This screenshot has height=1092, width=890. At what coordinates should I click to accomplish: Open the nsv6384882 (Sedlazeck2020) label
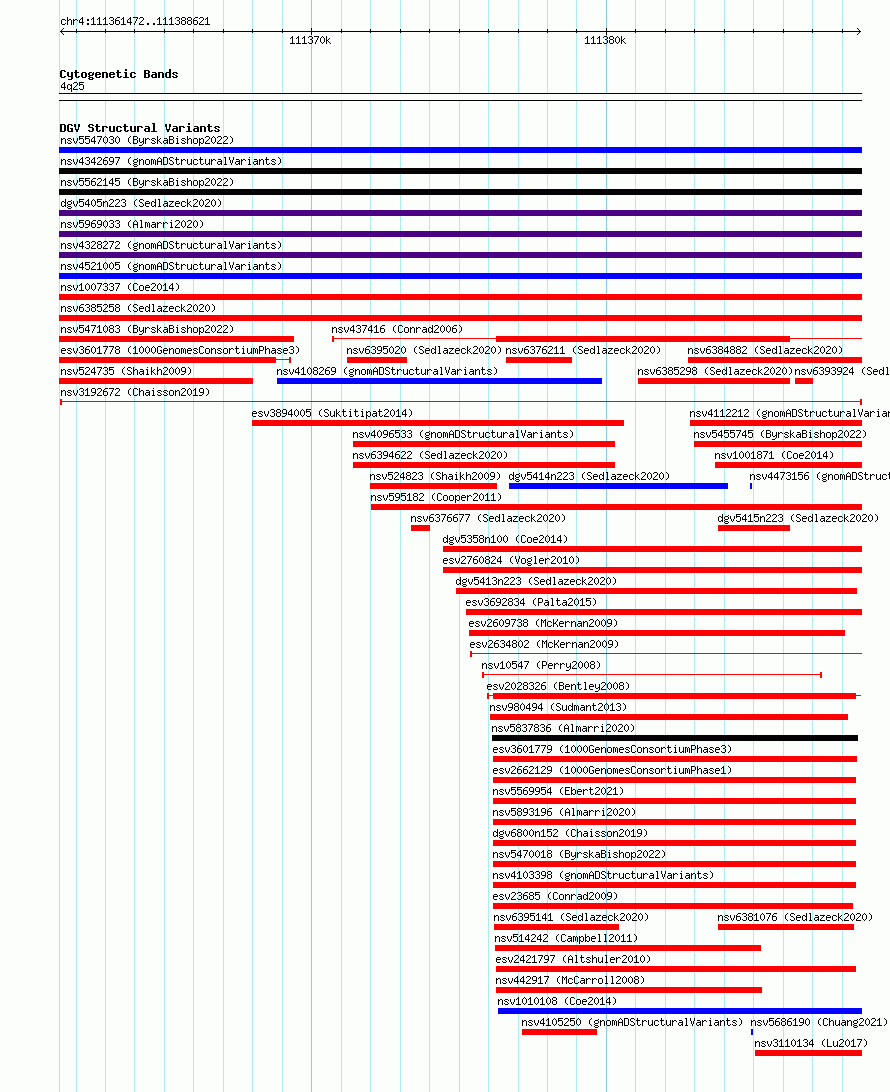pos(765,350)
